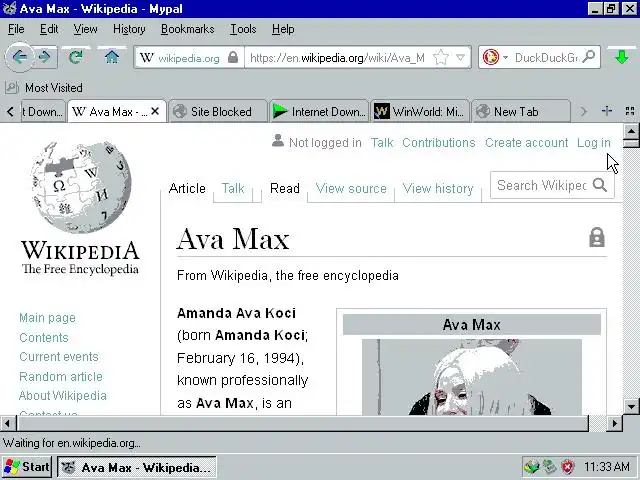The image size is (640, 480).
Task: Open the Tools menu
Action: tap(243, 29)
